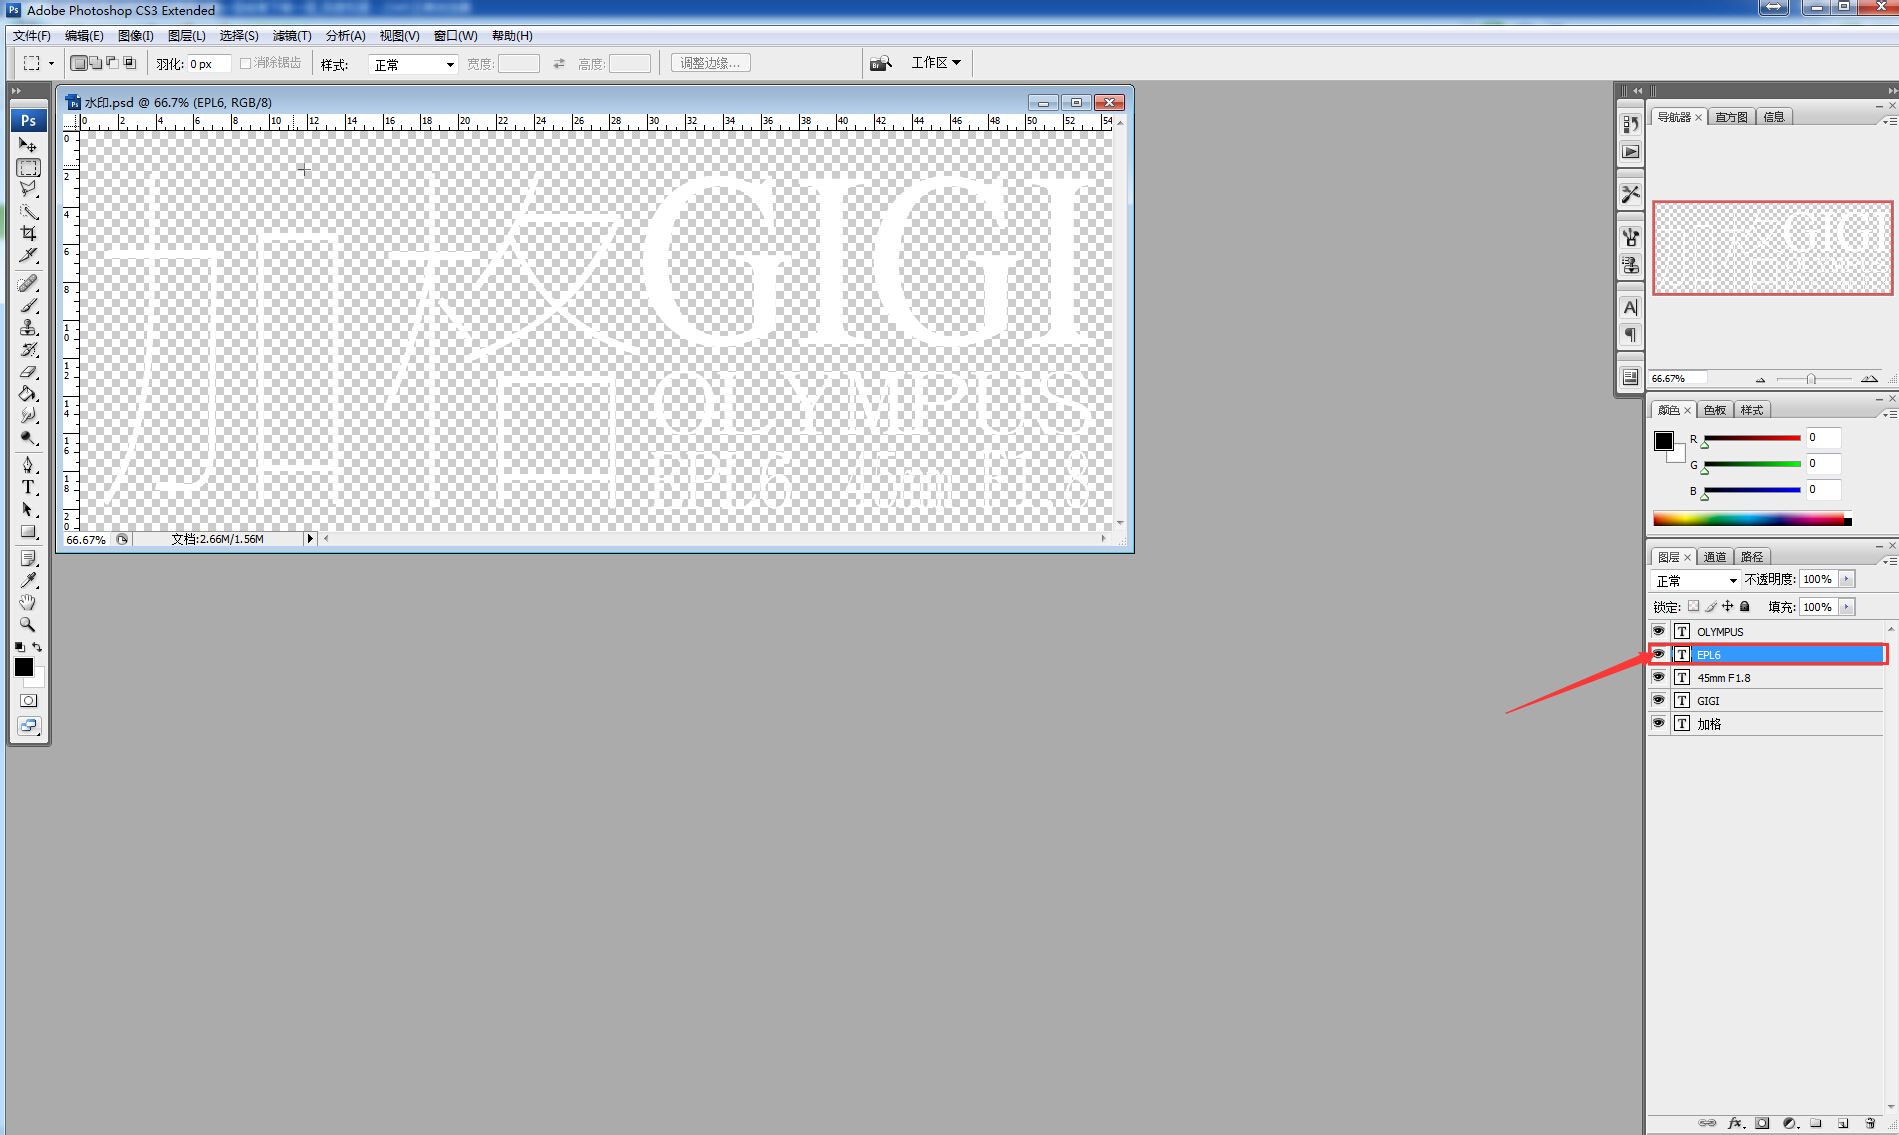Open the 文件(F) menu

(x=31, y=35)
